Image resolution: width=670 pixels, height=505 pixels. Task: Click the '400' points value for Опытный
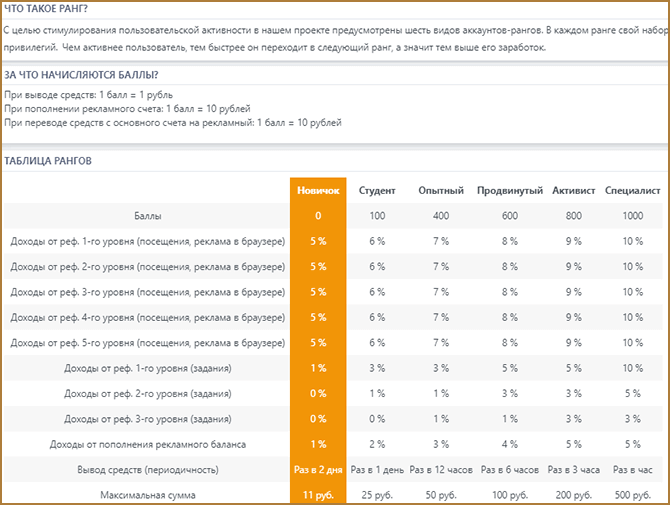coord(441,216)
